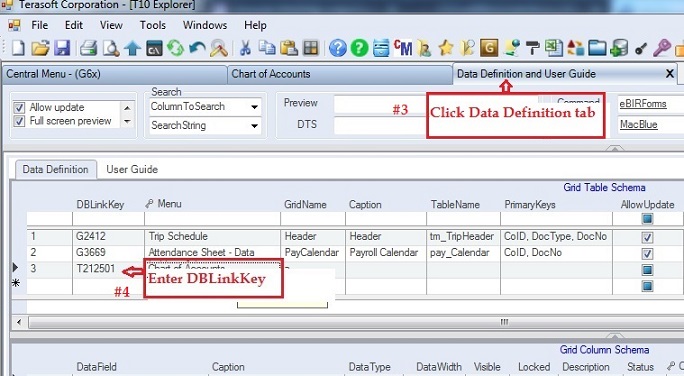Open the SearchString dropdown
The width and height of the screenshot is (684, 376).
pos(254,126)
